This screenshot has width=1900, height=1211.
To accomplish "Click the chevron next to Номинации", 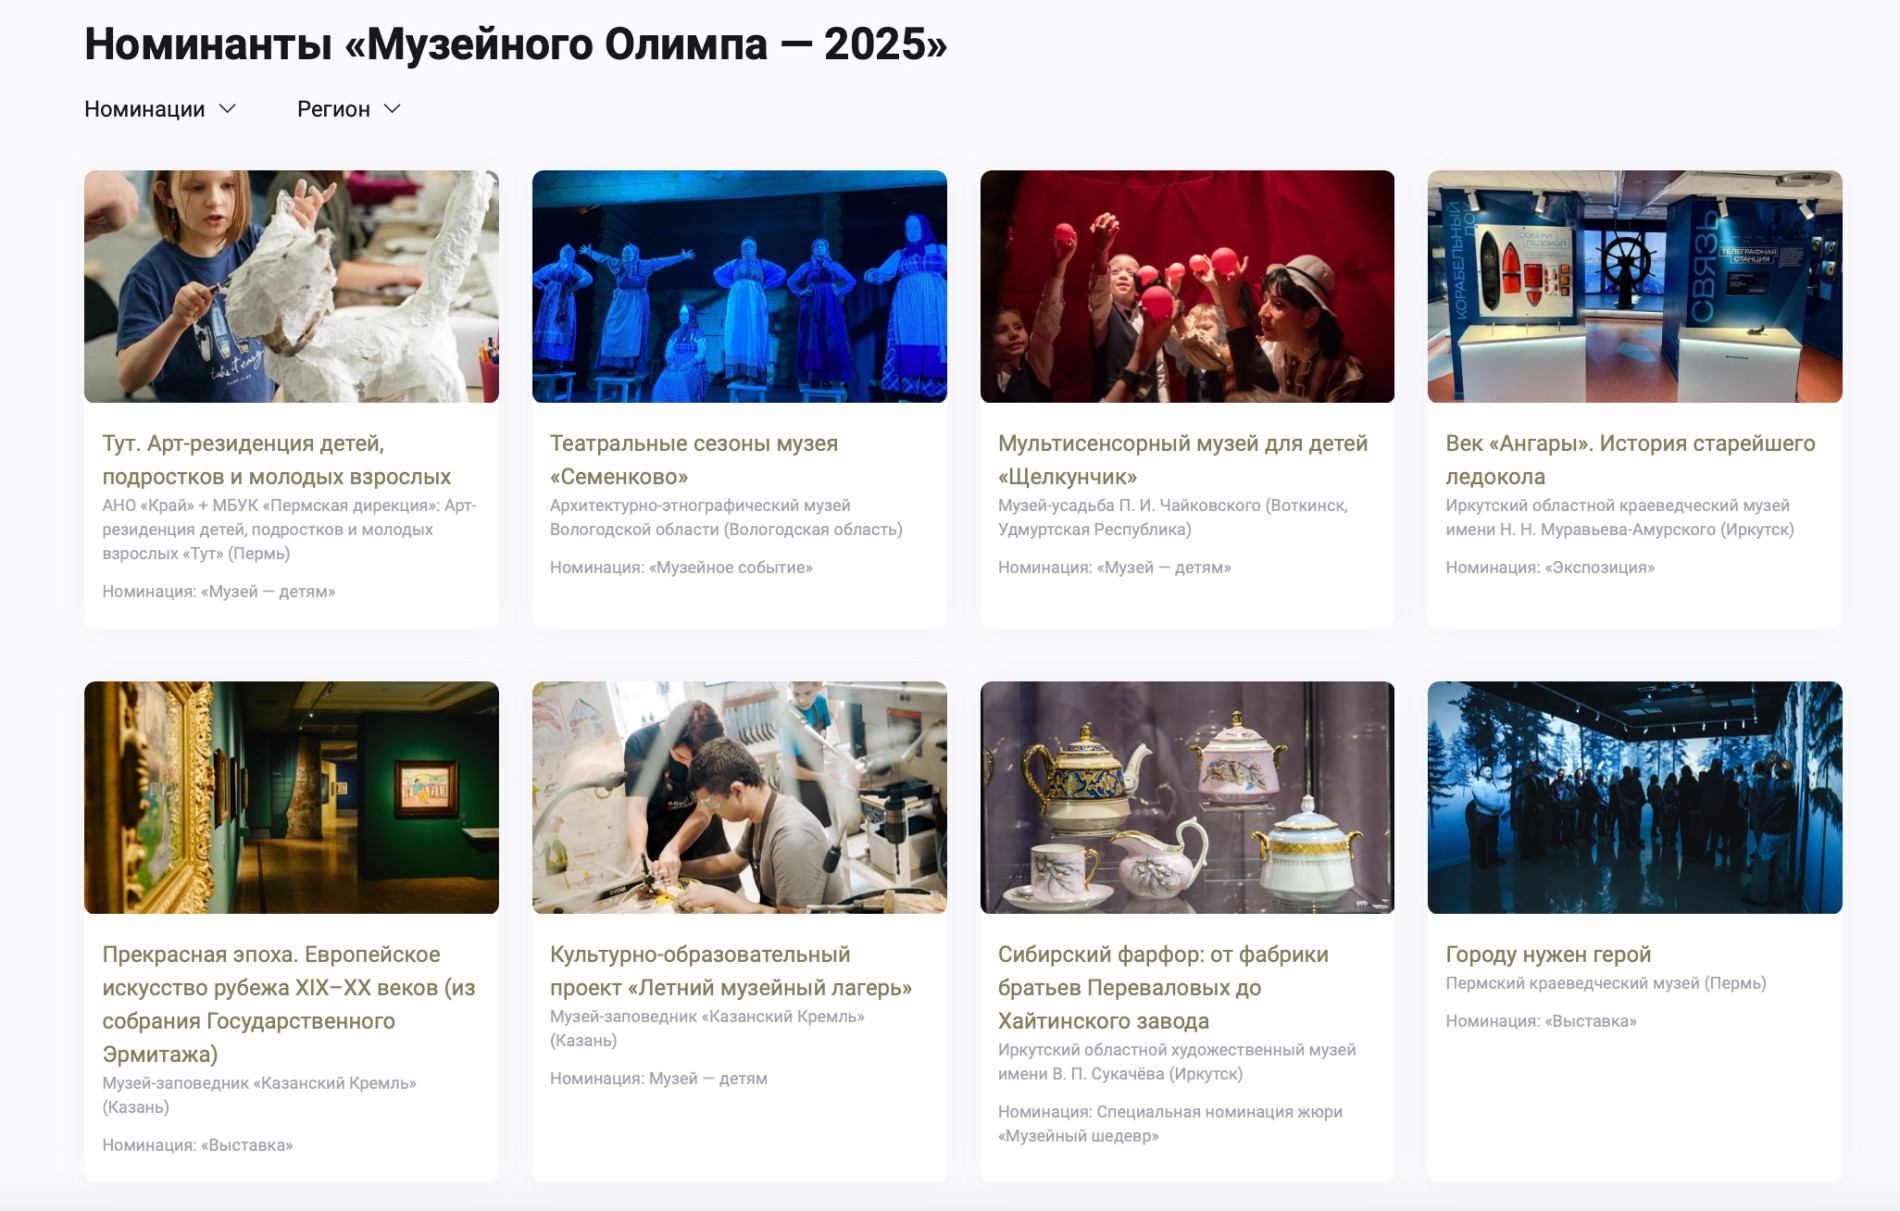I will tap(227, 109).
